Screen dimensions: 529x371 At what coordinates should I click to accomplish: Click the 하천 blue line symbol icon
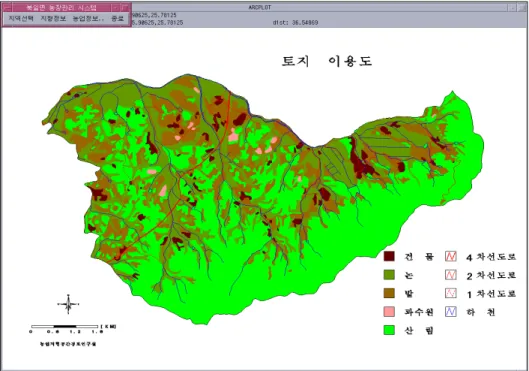(451, 312)
